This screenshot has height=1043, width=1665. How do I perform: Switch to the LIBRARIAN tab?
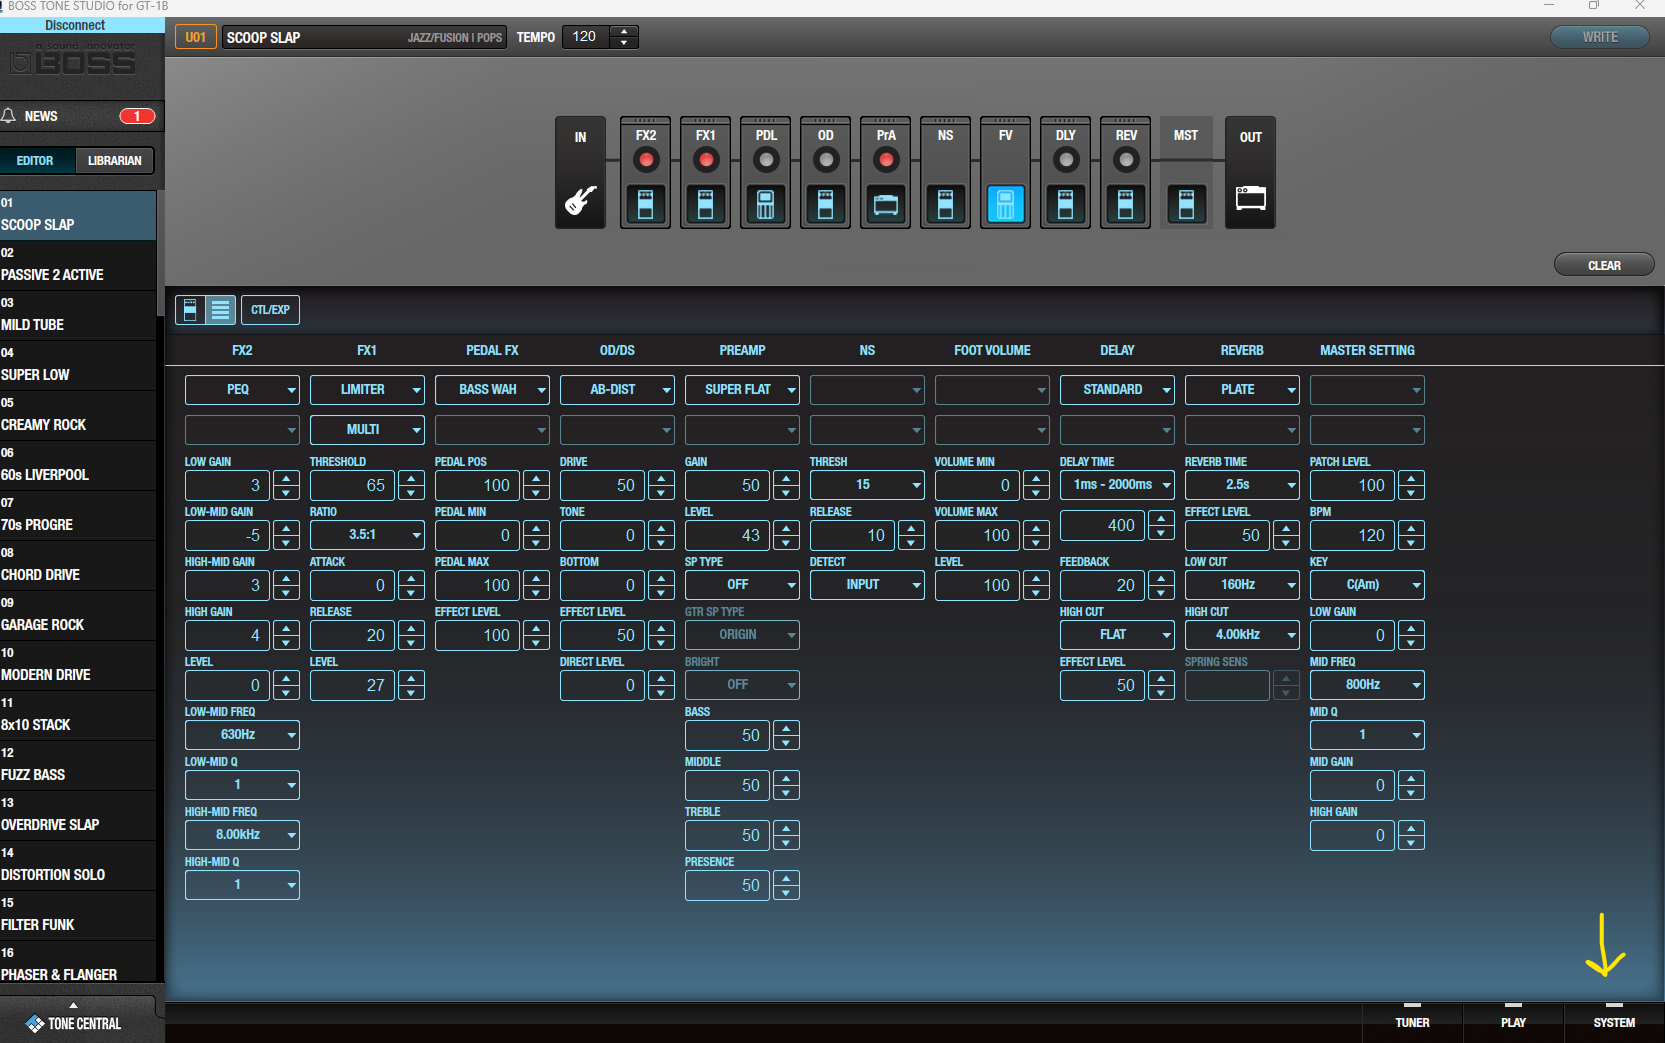[115, 160]
